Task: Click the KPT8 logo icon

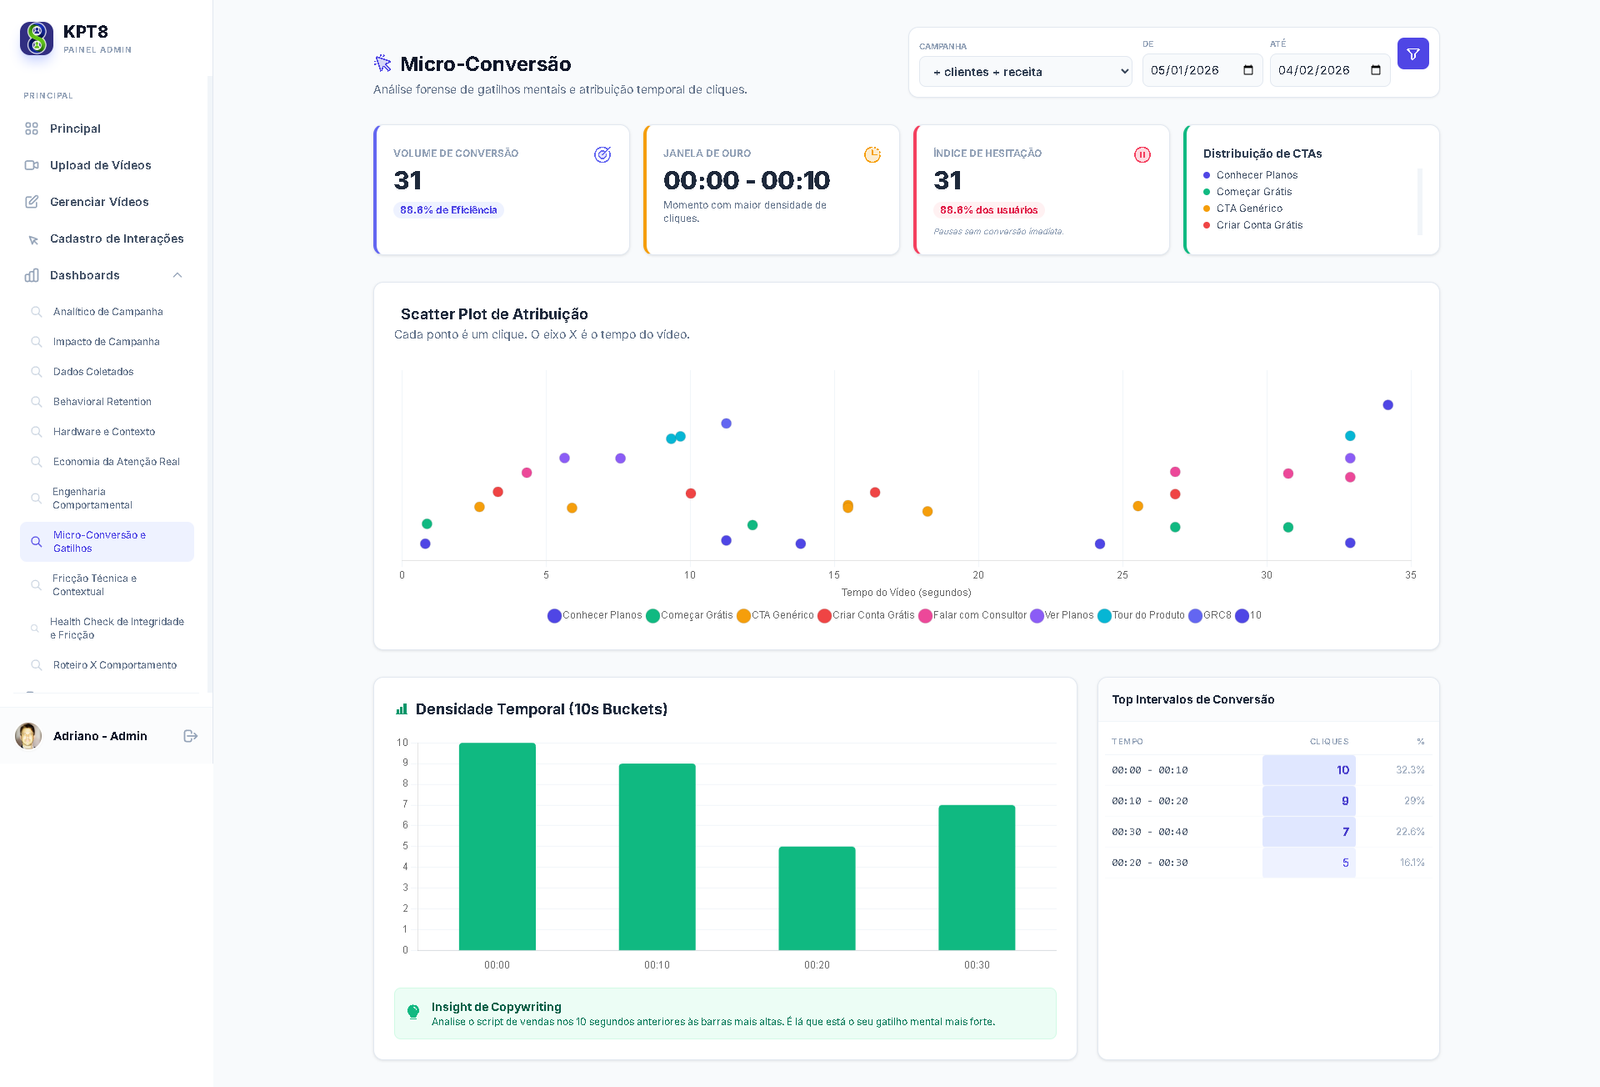Action: click(37, 38)
